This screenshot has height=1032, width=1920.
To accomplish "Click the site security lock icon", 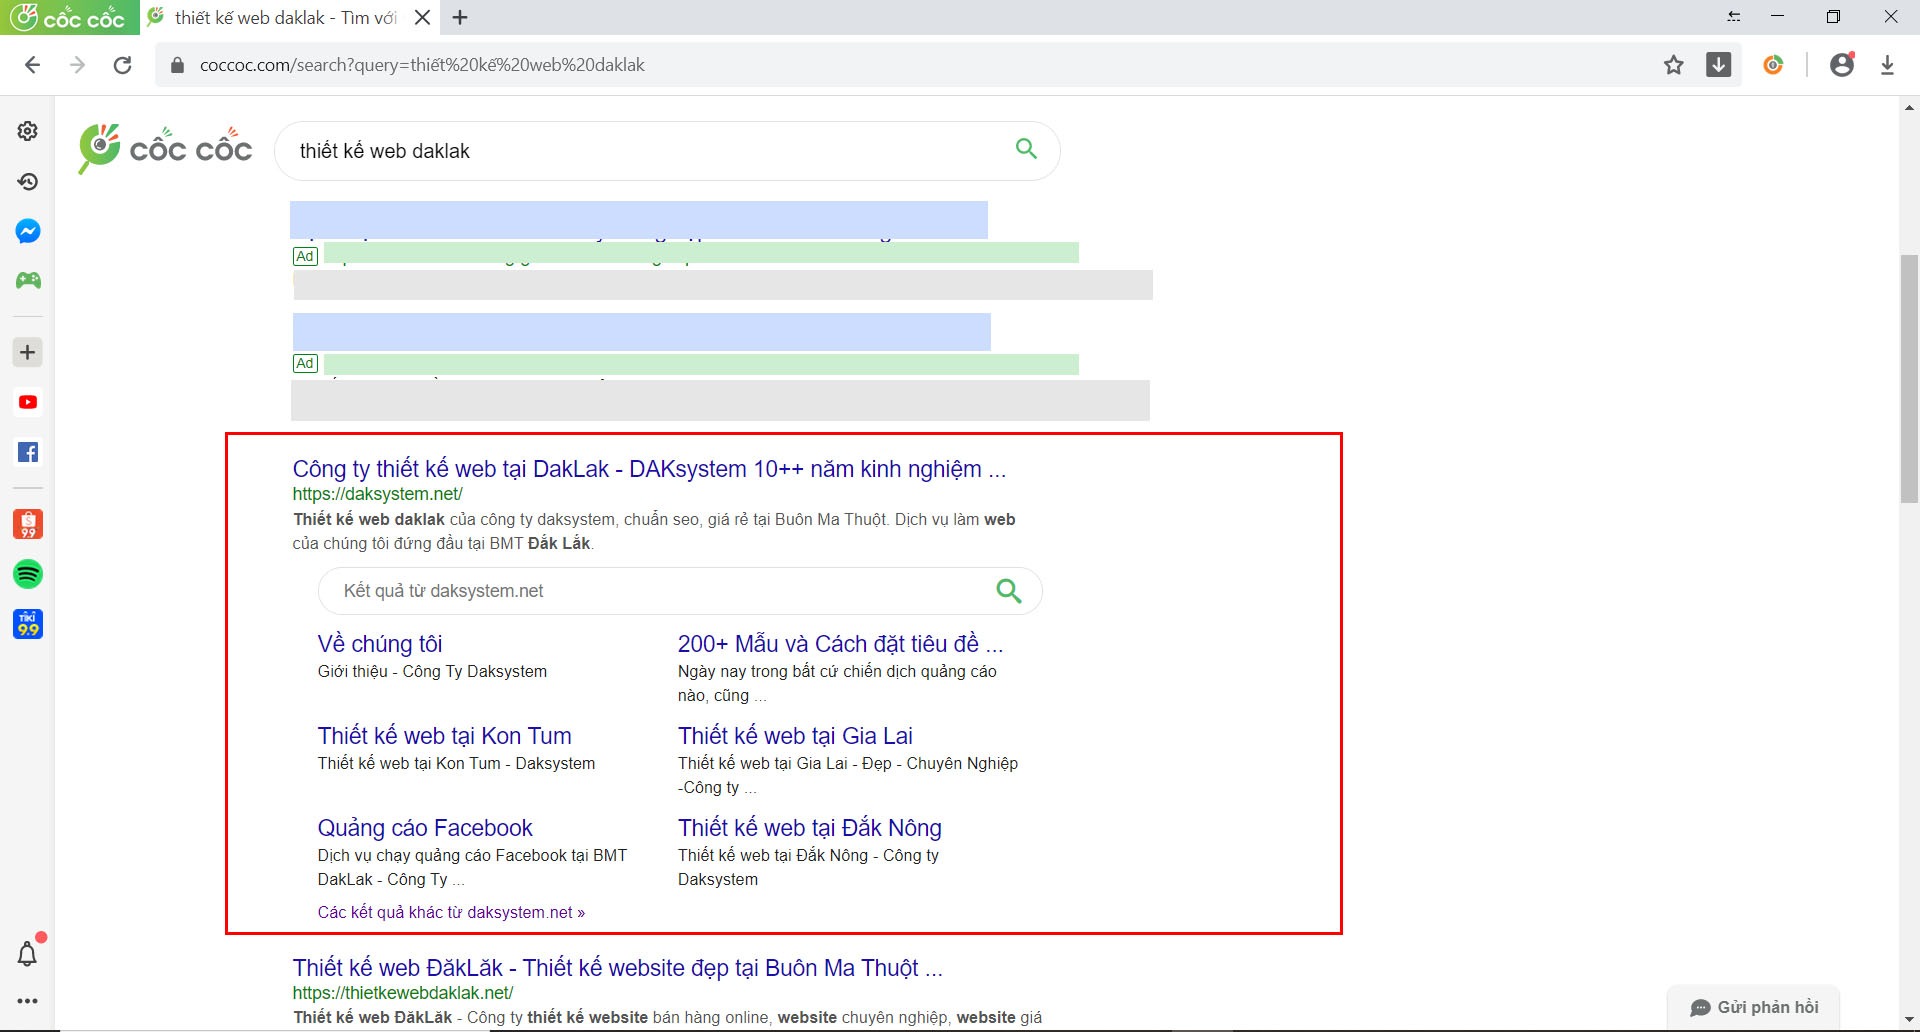I will 178,65.
